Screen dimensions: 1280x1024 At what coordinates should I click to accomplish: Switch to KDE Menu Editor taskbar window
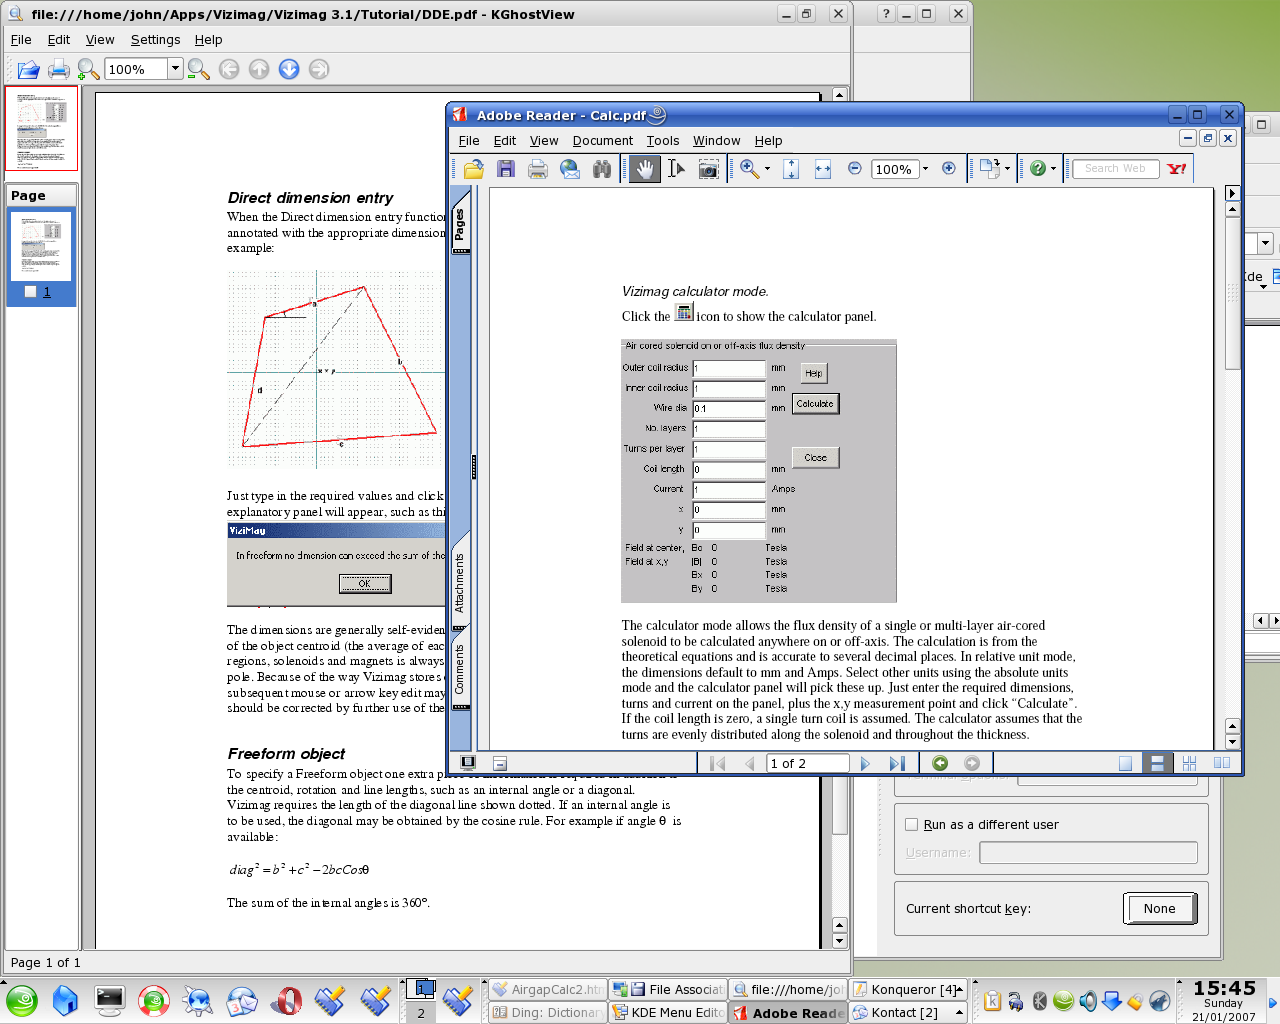click(x=668, y=1012)
